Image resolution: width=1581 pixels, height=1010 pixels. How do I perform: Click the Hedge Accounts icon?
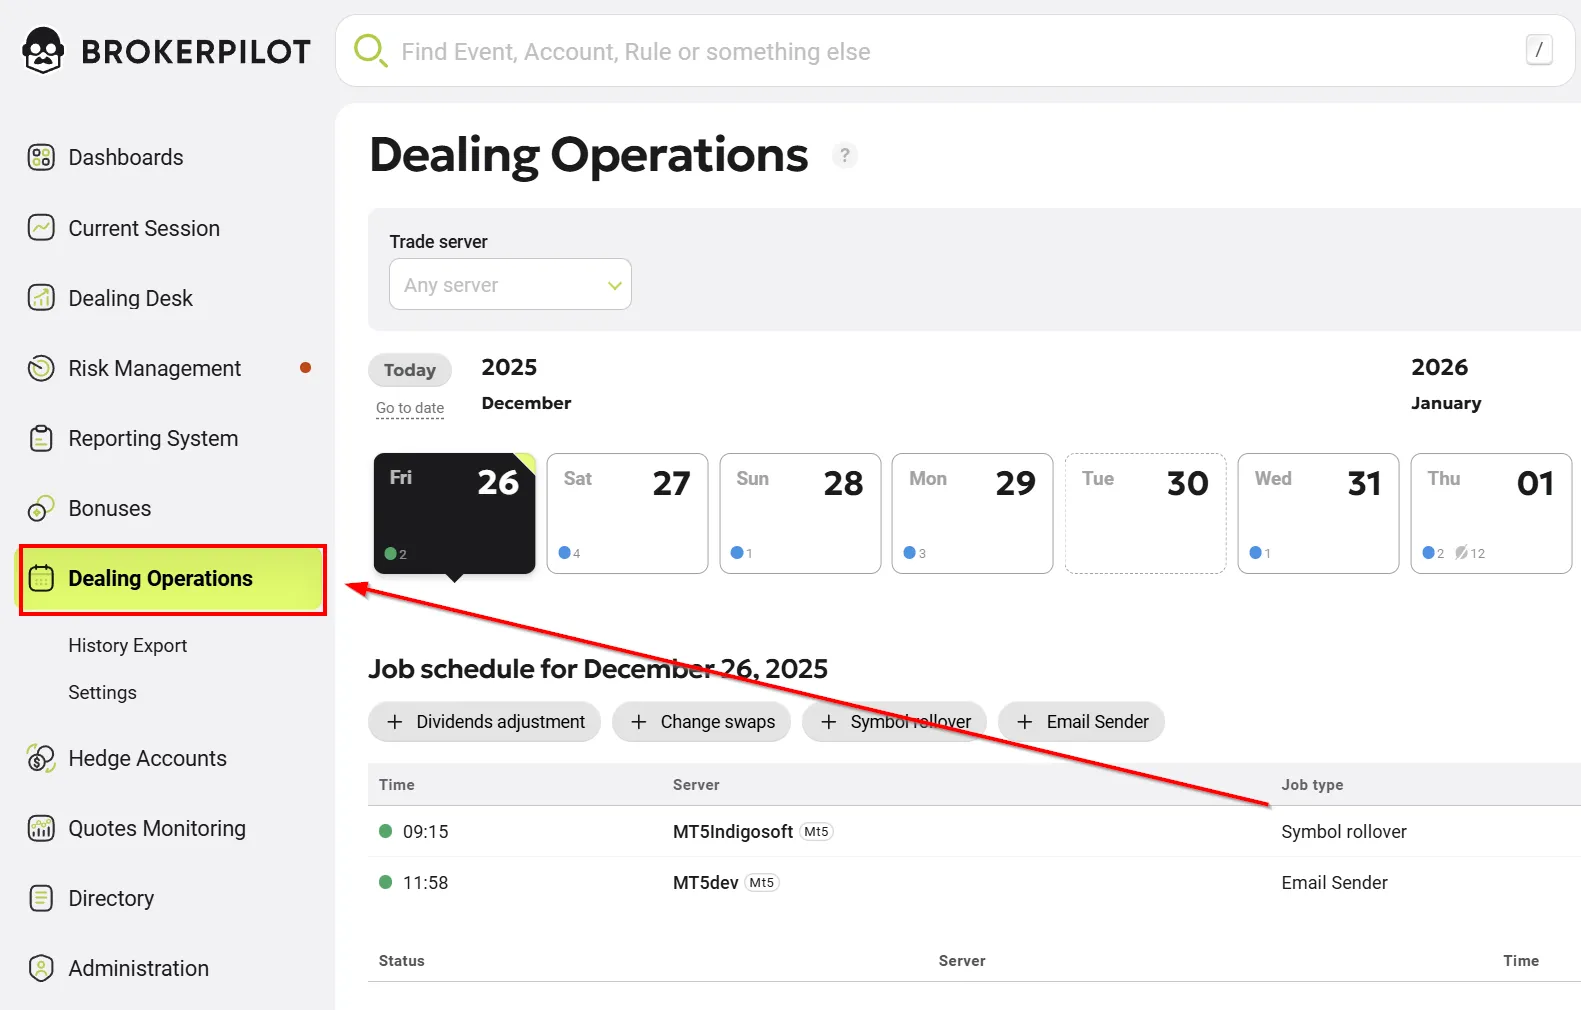tap(41, 758)
